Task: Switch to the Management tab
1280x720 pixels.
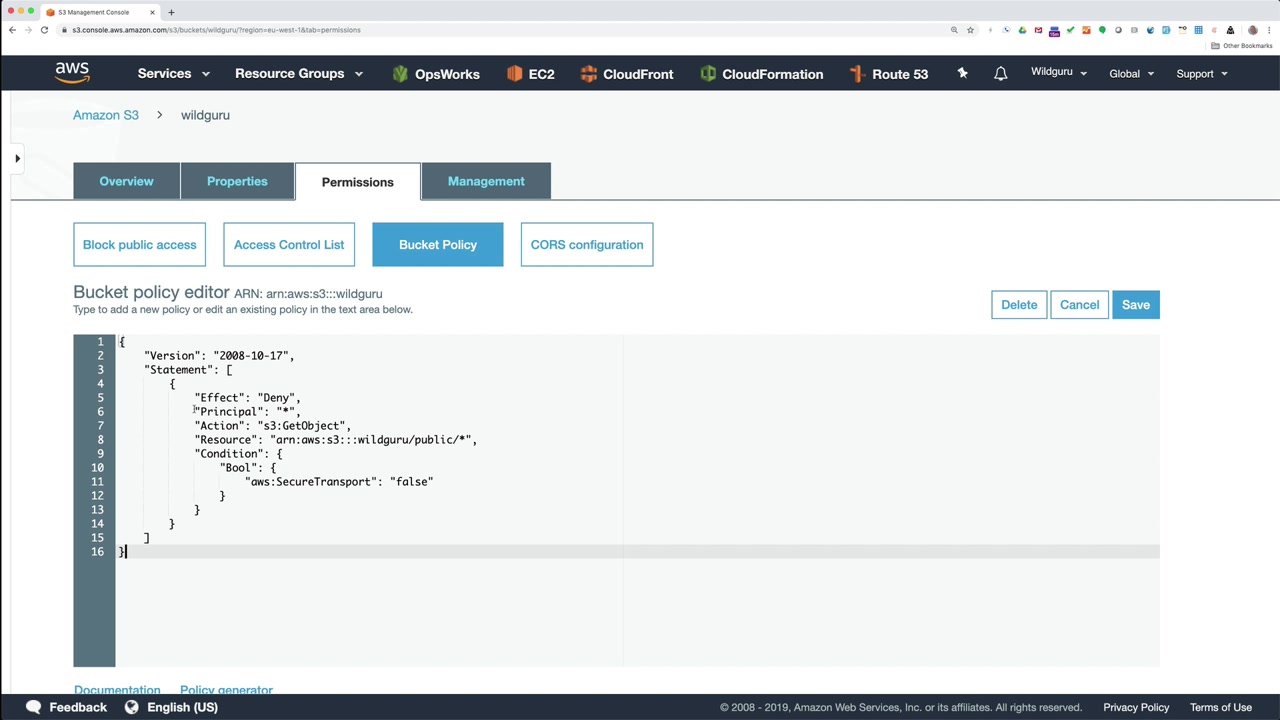Action: click(486, 181)
